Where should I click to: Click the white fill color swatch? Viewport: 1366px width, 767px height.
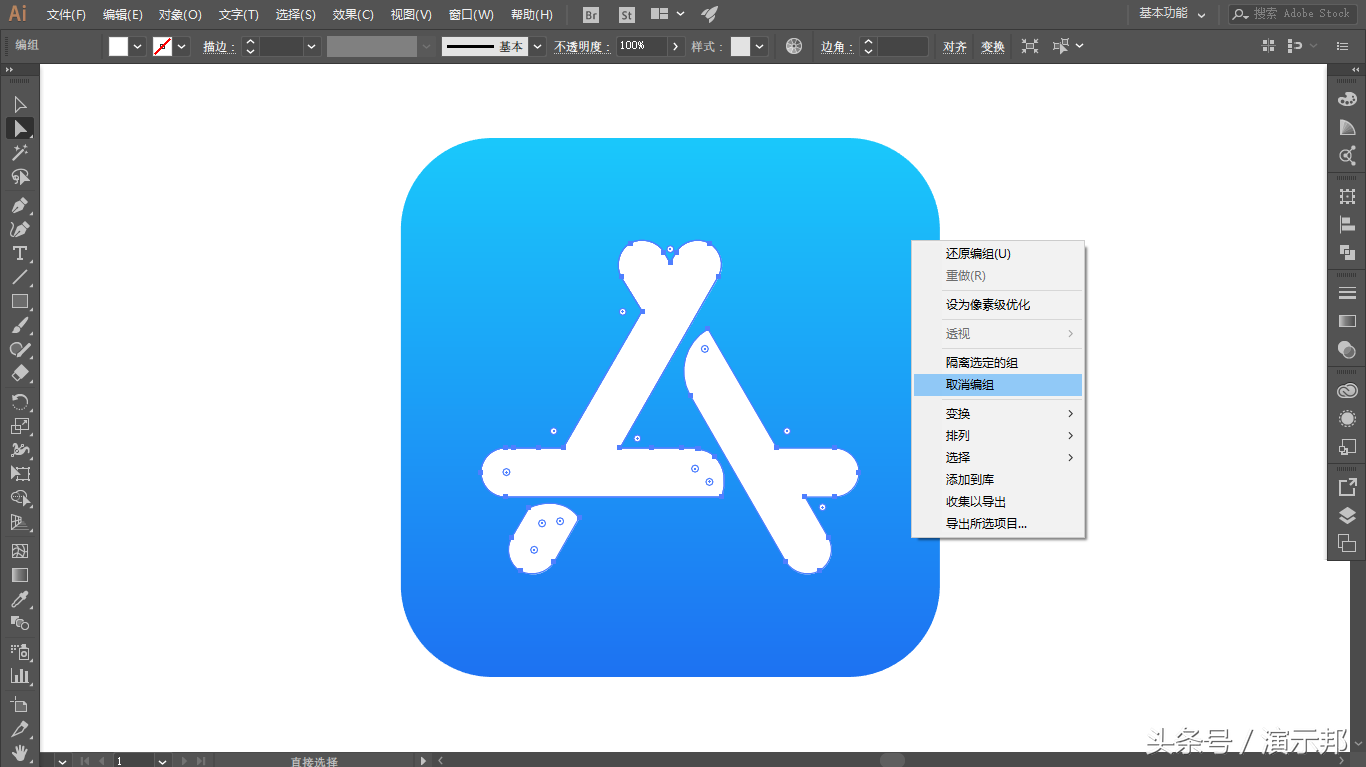pos(119,46)
